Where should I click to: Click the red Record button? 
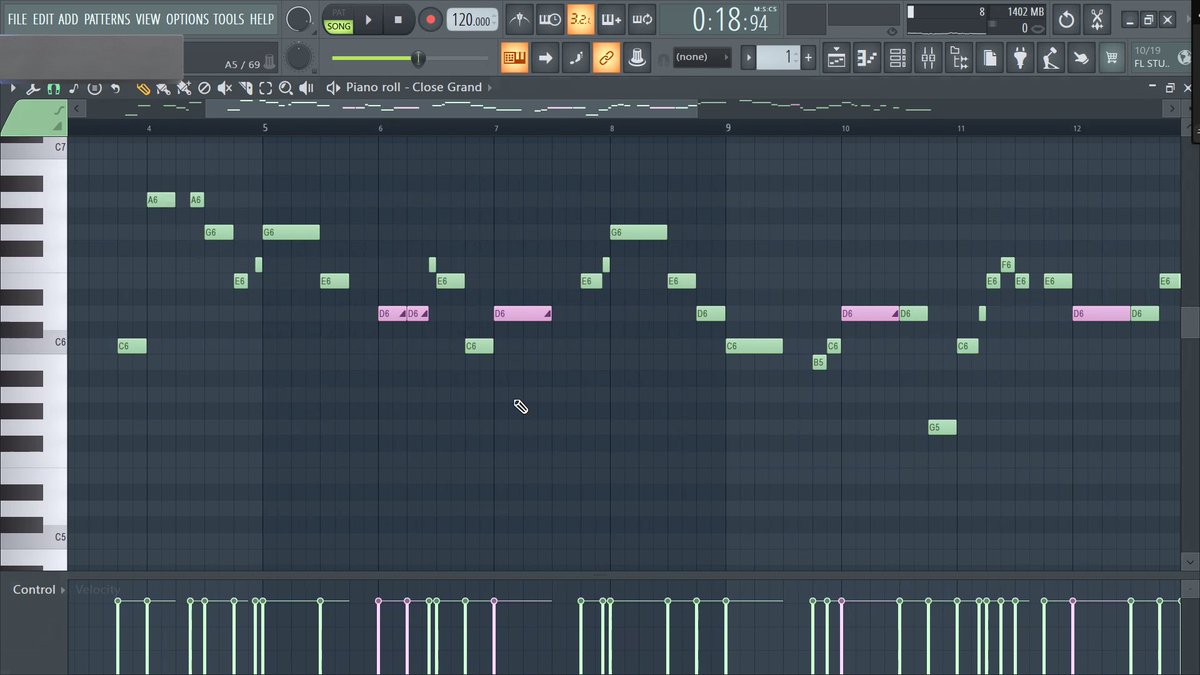[x=430, y=19]
